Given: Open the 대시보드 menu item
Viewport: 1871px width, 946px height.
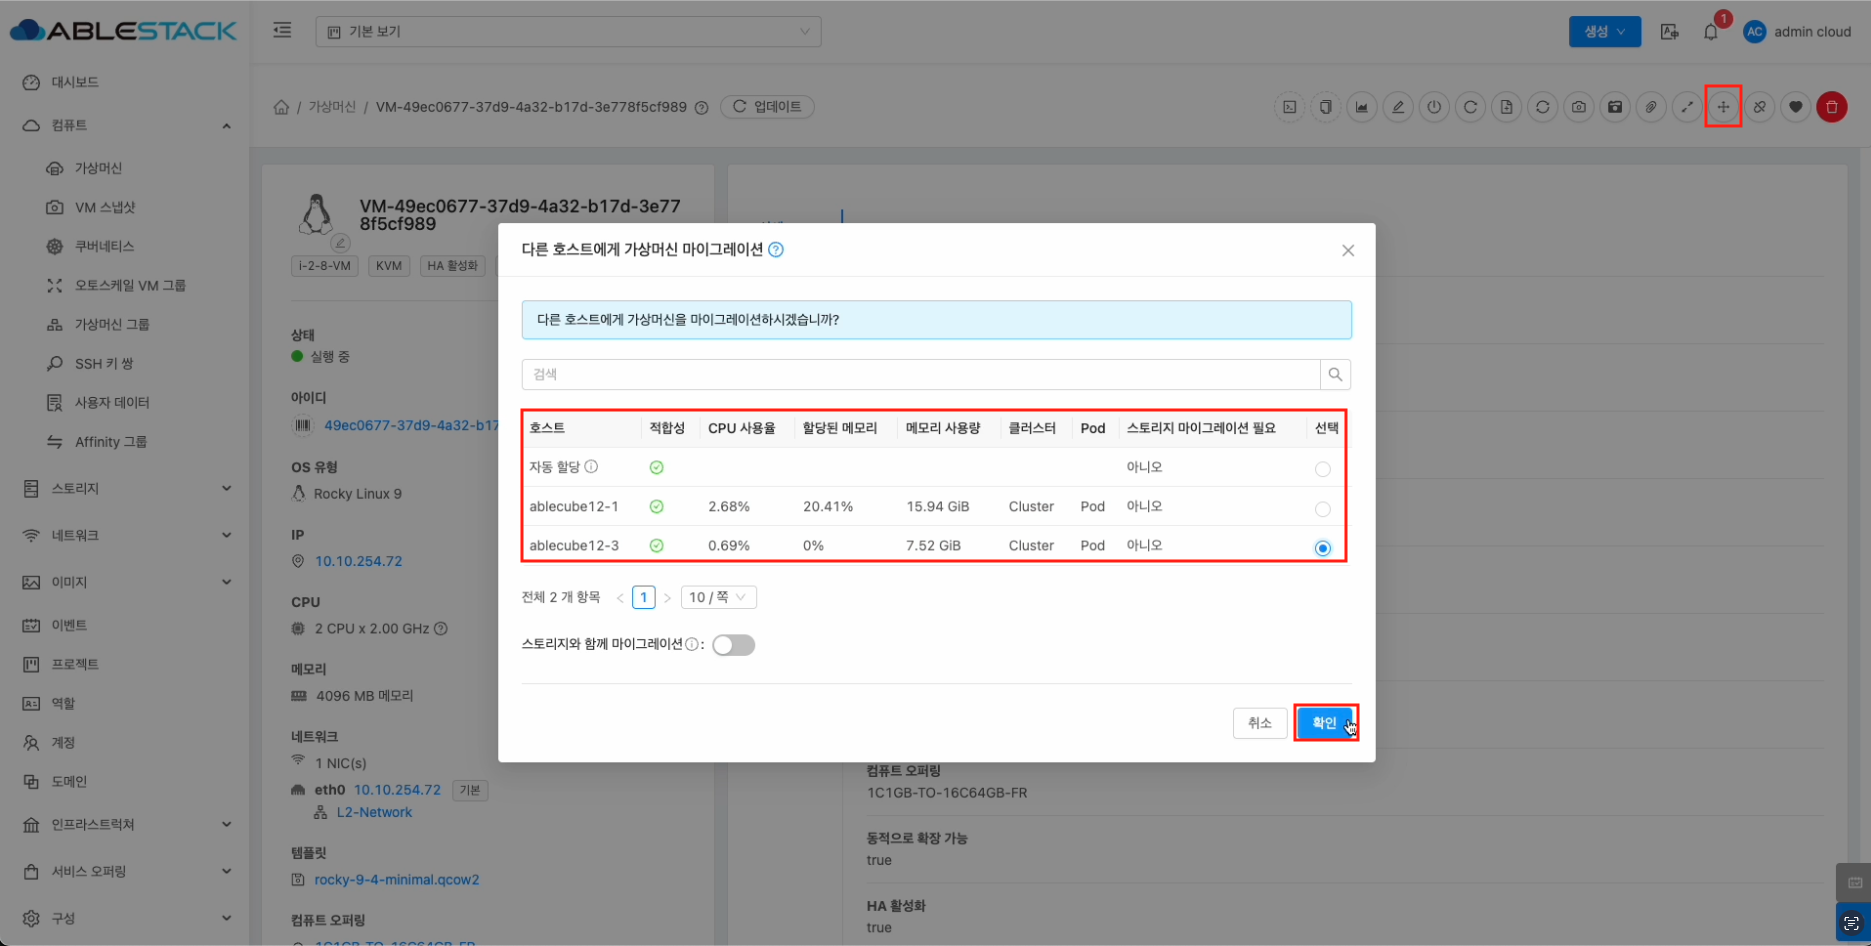Looking at the screenshot, I should [75, 82].
